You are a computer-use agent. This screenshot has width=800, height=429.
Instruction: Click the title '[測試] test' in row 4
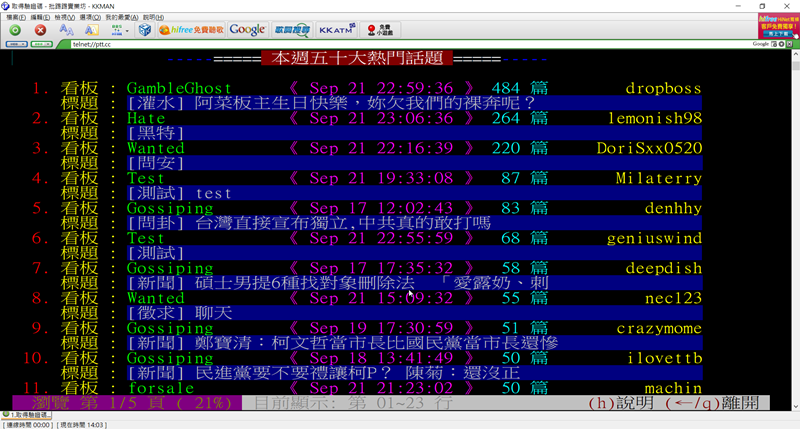tap(179, 193)
